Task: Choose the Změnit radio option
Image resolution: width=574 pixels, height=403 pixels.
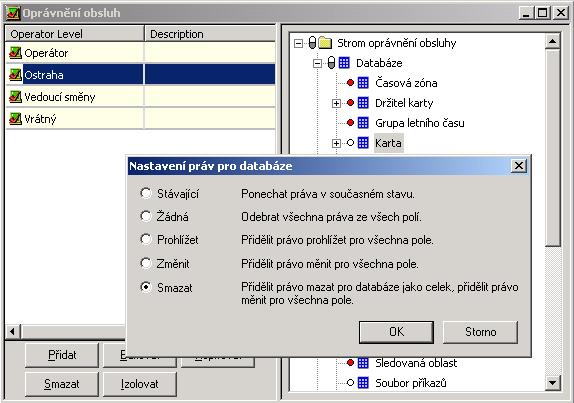Action: click(x=146, y=263)
